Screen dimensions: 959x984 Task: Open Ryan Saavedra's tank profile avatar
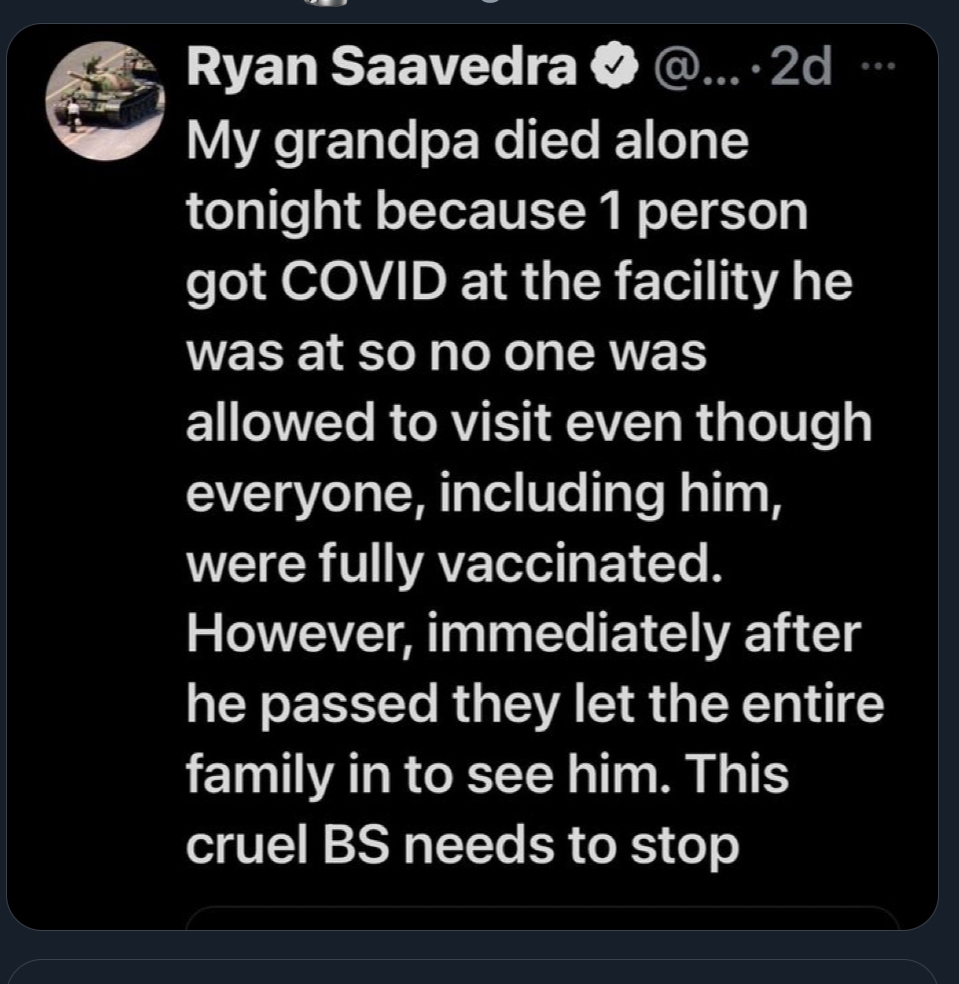105,101
